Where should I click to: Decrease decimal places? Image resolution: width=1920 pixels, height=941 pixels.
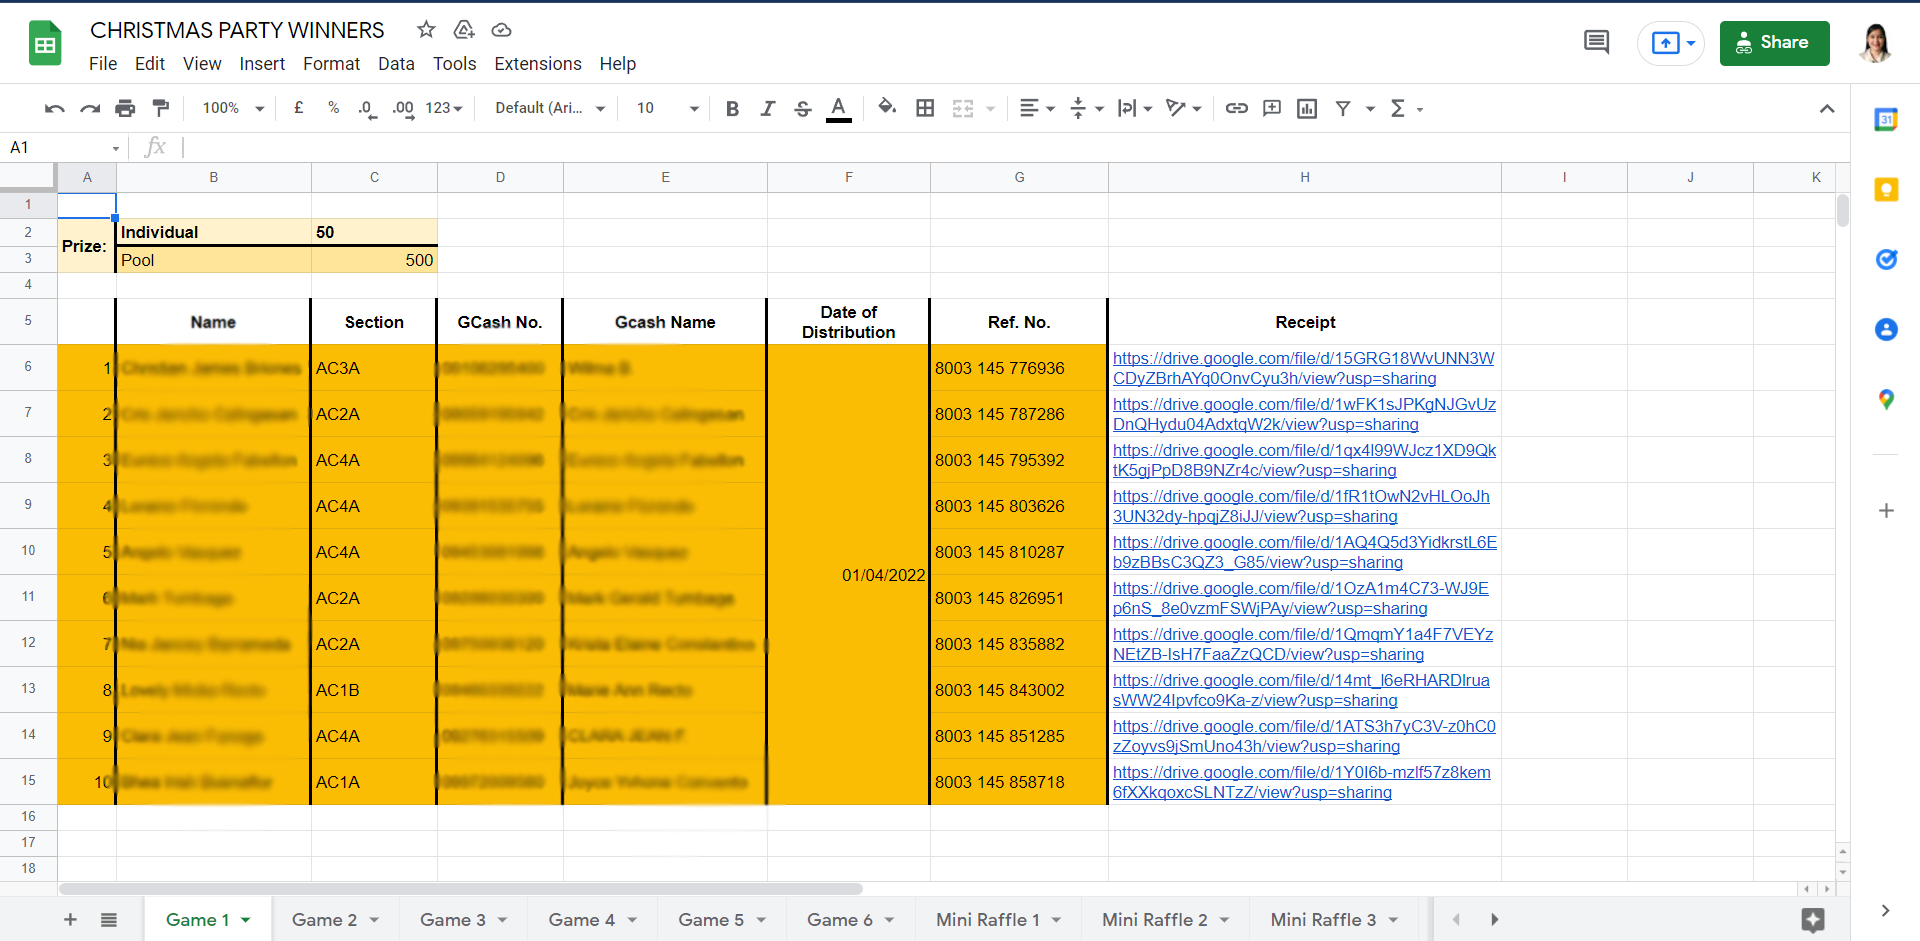pyautogui.click(x=367, y=108)
